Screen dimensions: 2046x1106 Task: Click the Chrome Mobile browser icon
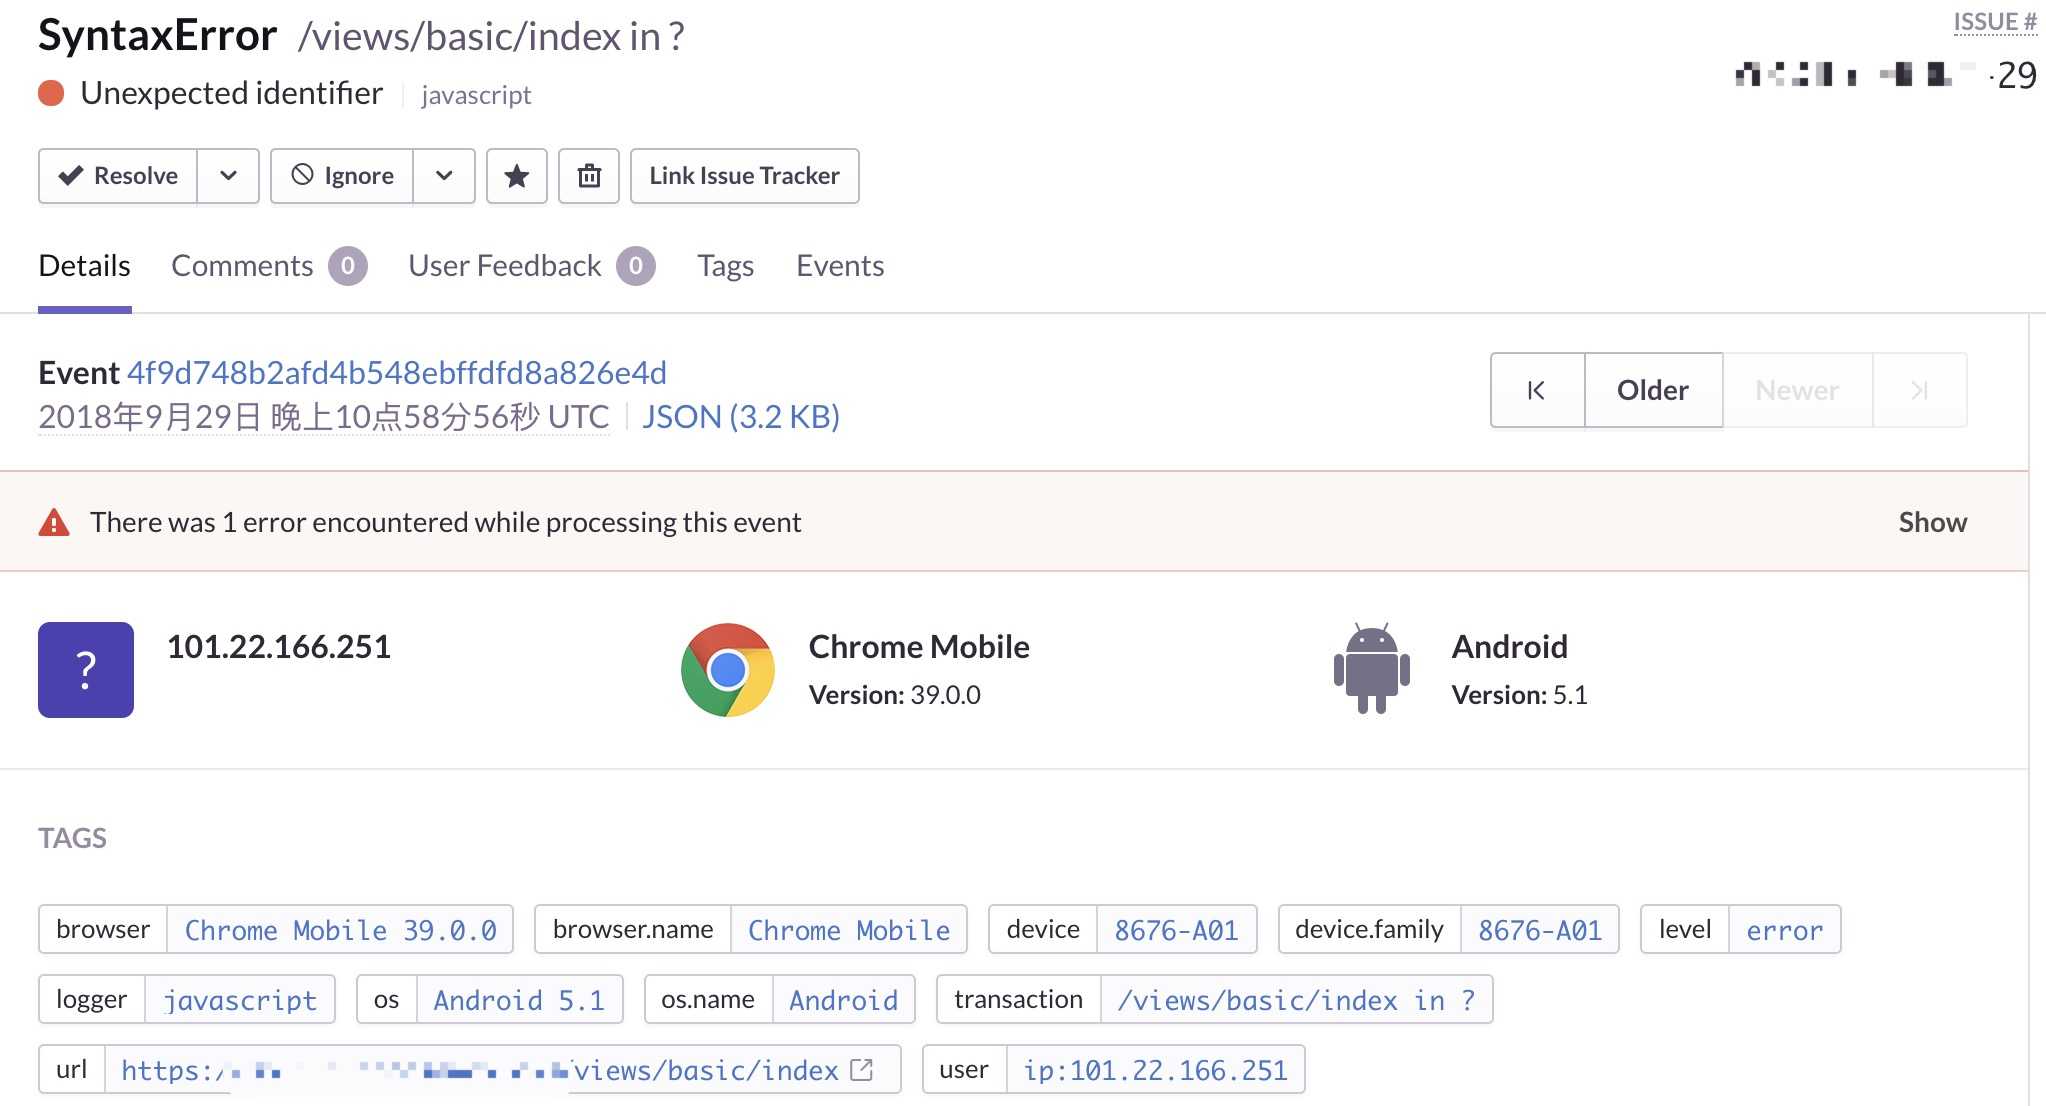pyautogui.click(x=728, y=669)
